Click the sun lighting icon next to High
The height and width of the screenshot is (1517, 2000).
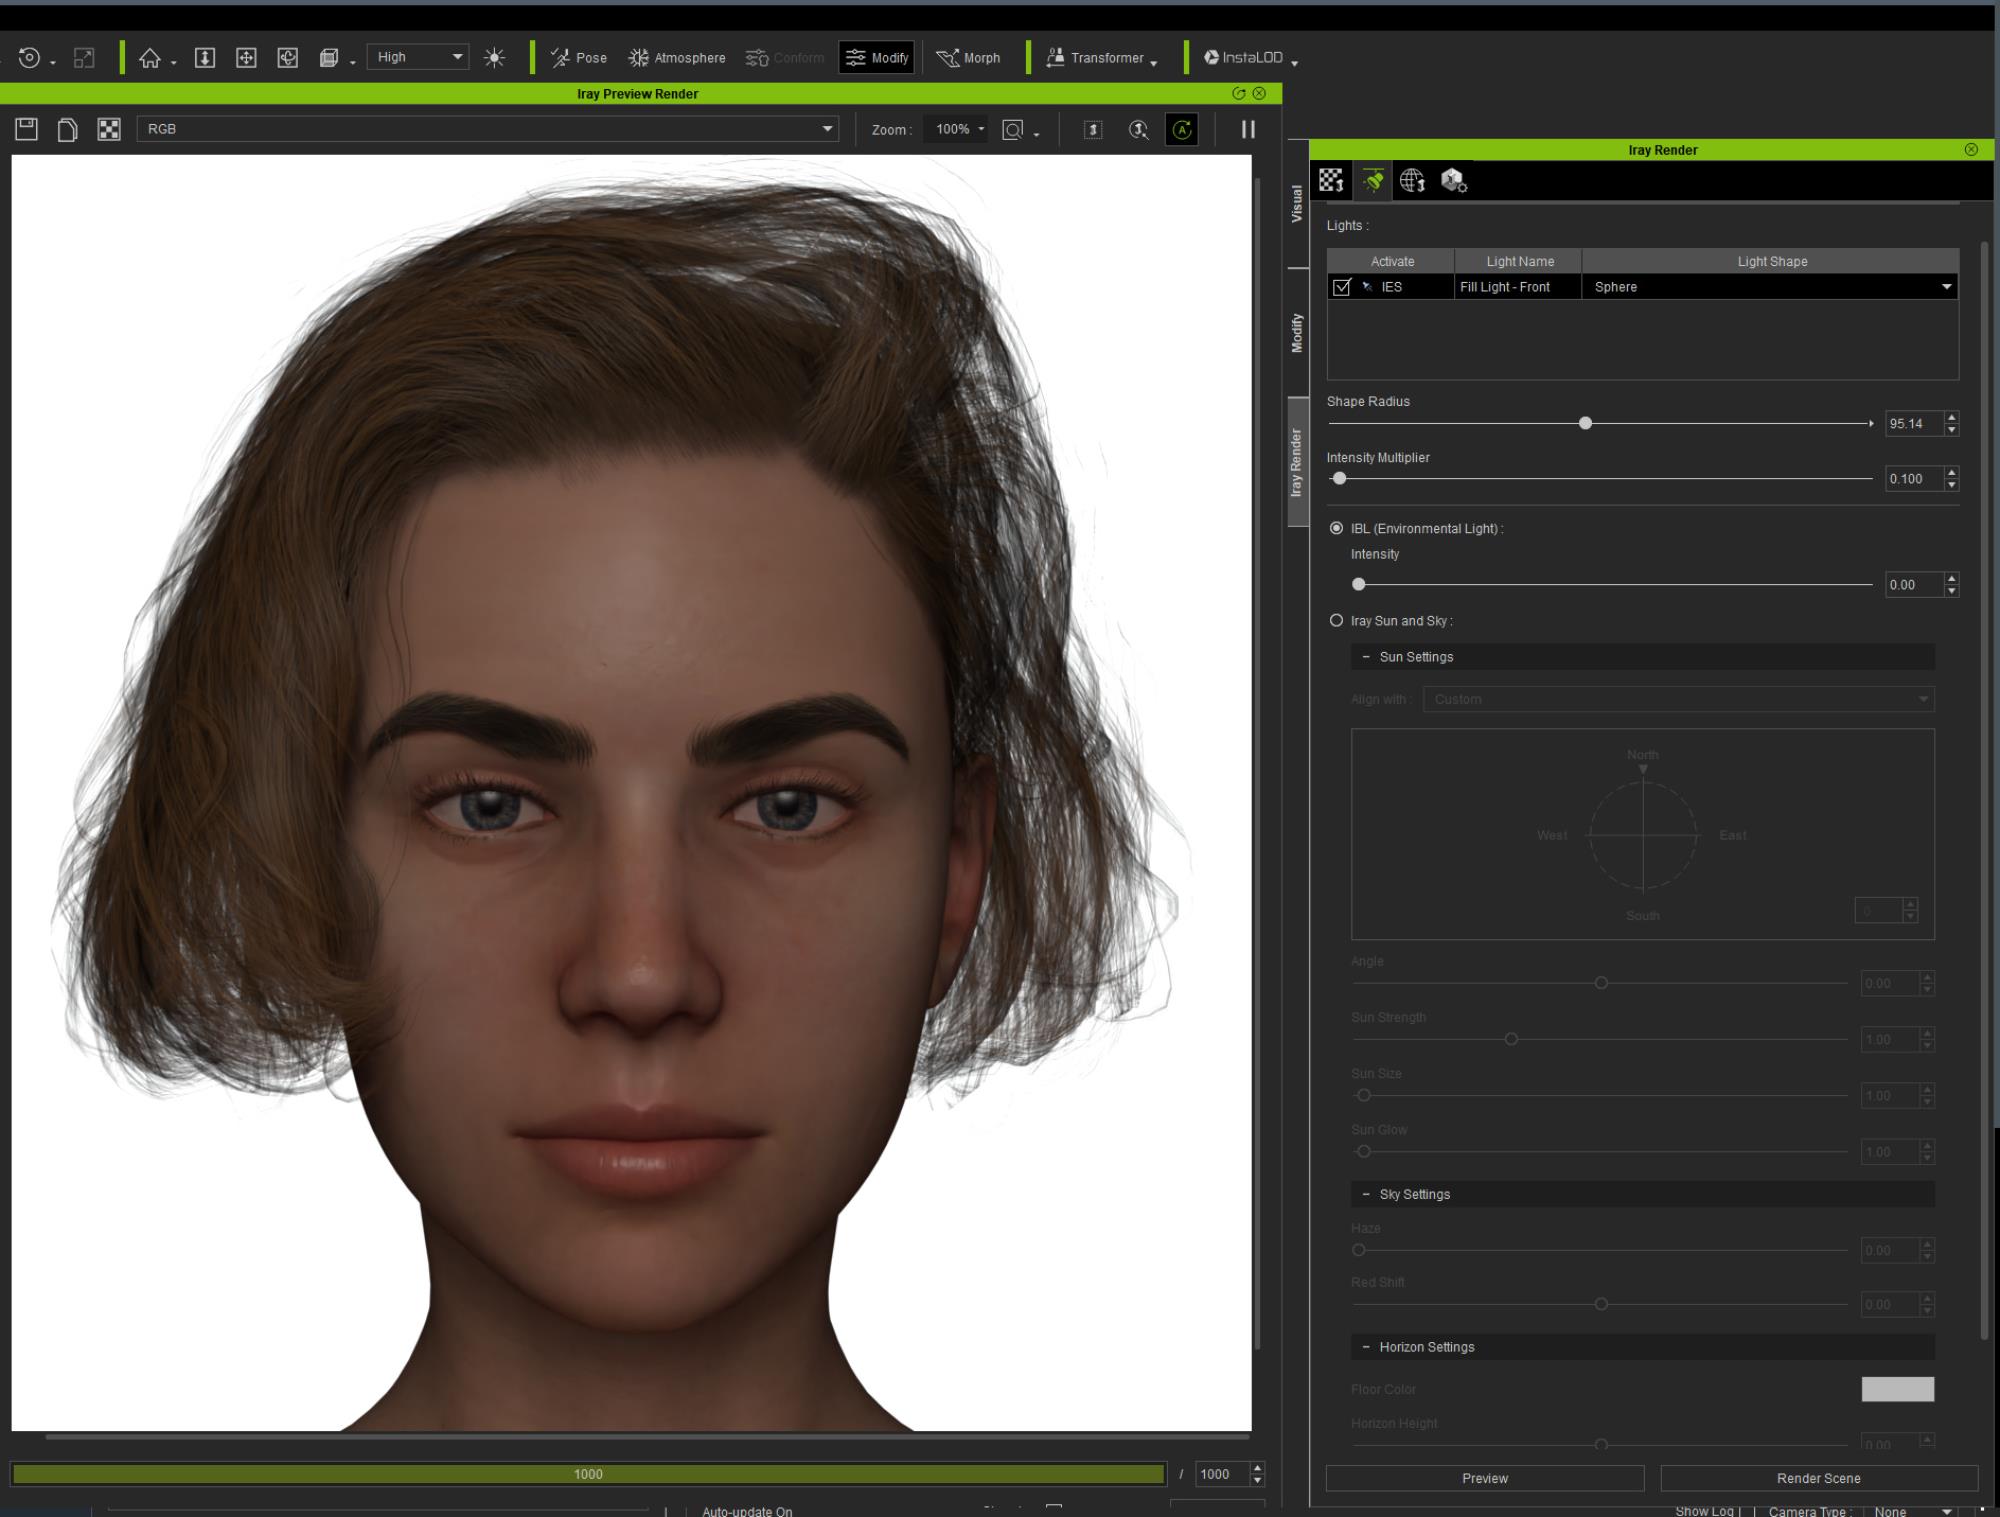point(494,58)
